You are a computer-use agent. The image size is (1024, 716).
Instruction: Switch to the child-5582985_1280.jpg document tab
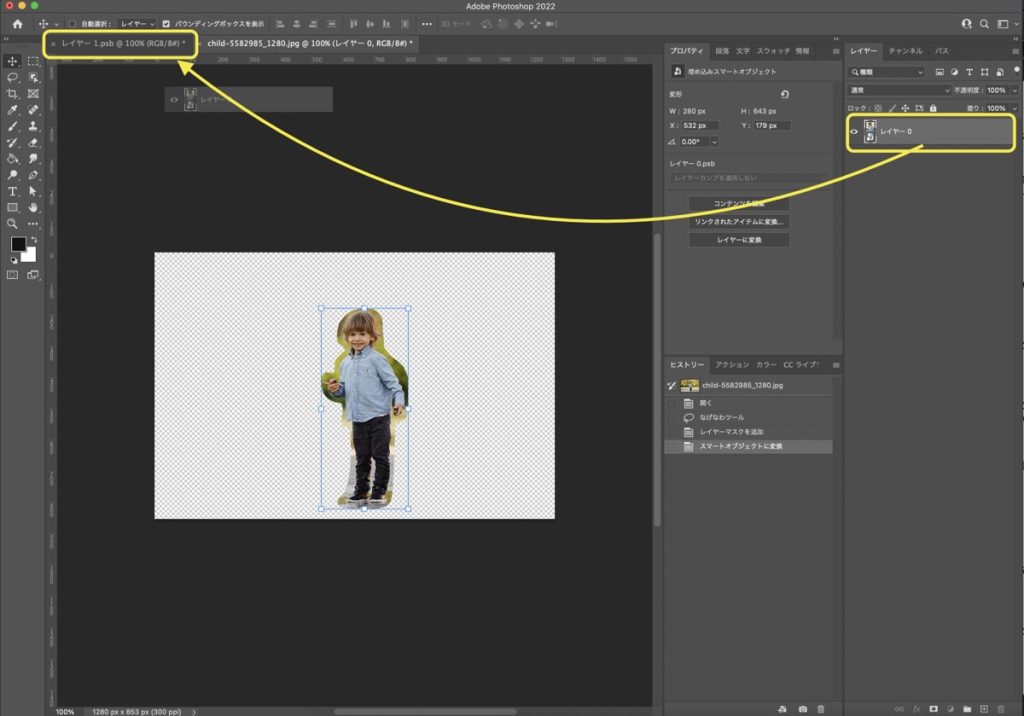[310, 43]
